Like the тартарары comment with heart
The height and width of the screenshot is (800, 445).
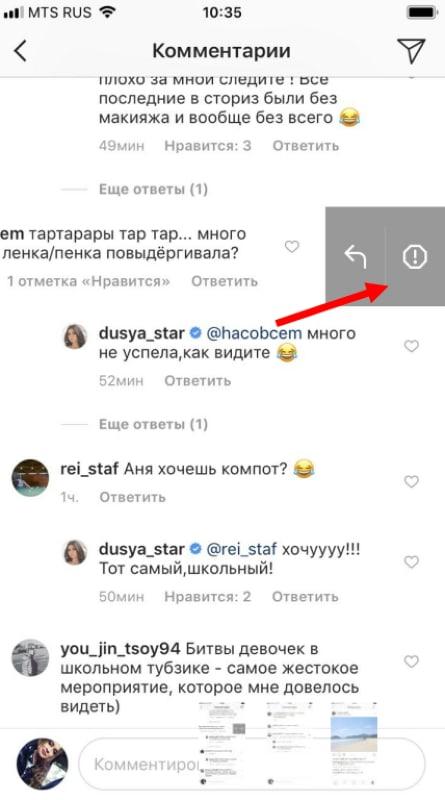tap(291, 247)
